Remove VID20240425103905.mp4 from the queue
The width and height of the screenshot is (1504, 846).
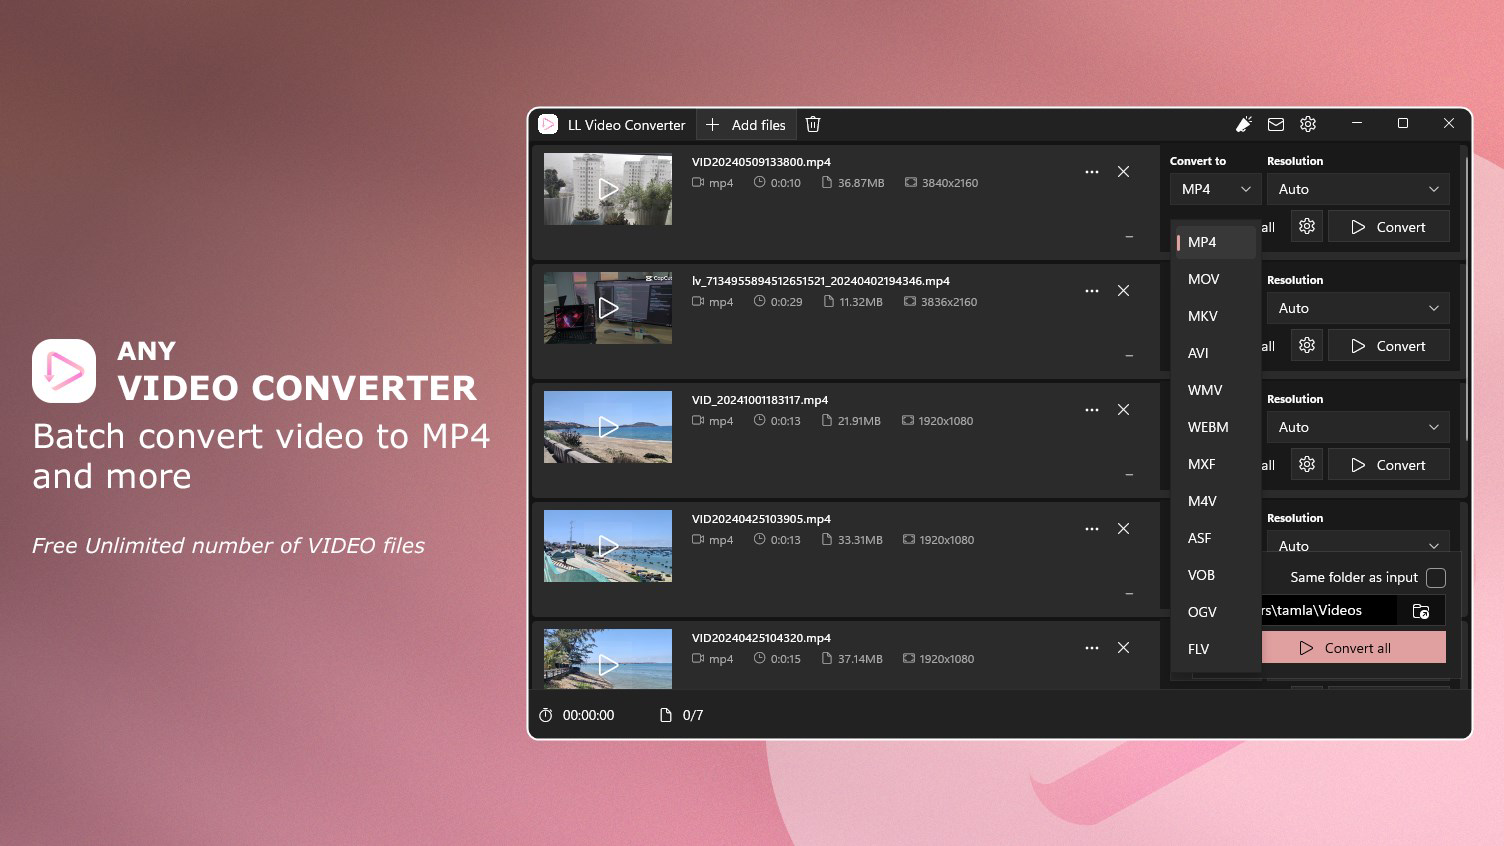[1123, 528]
